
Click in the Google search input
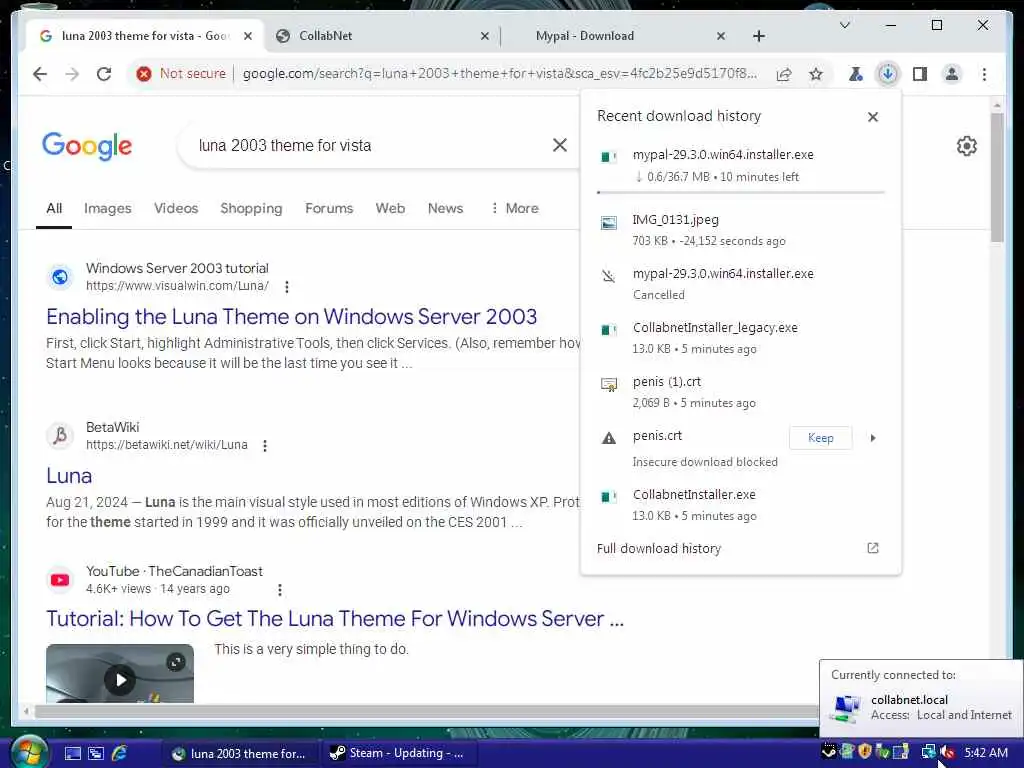tap(369, 145)
